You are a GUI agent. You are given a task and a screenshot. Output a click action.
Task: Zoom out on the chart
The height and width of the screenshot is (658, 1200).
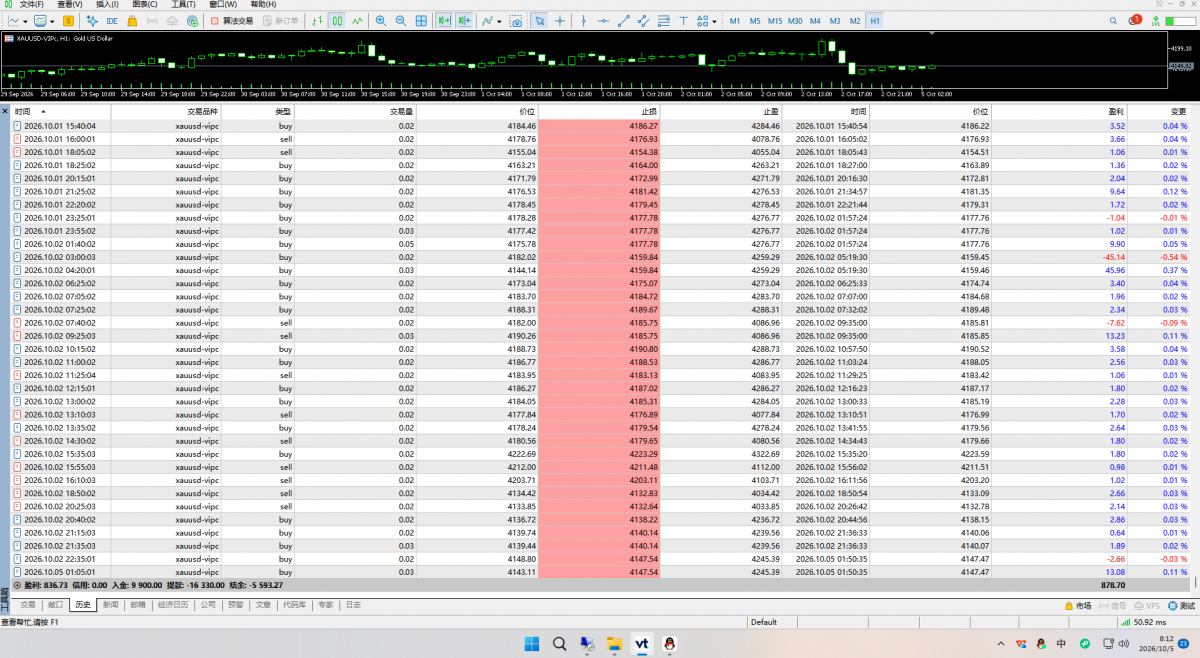click(401, 20)
